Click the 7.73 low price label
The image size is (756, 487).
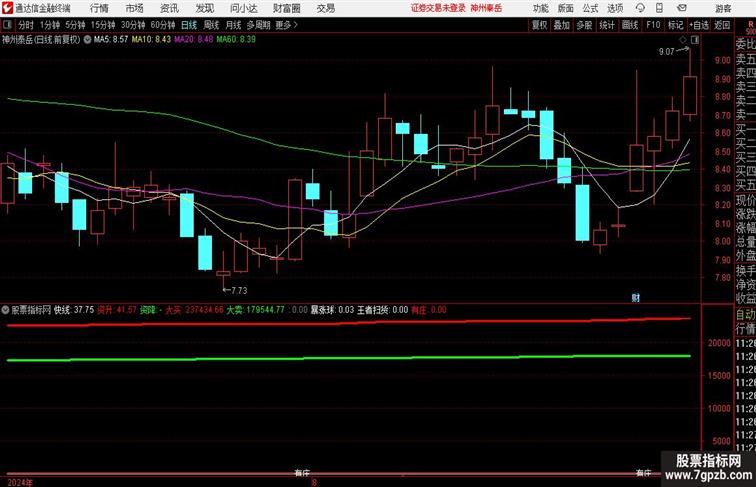pos(239,290)
